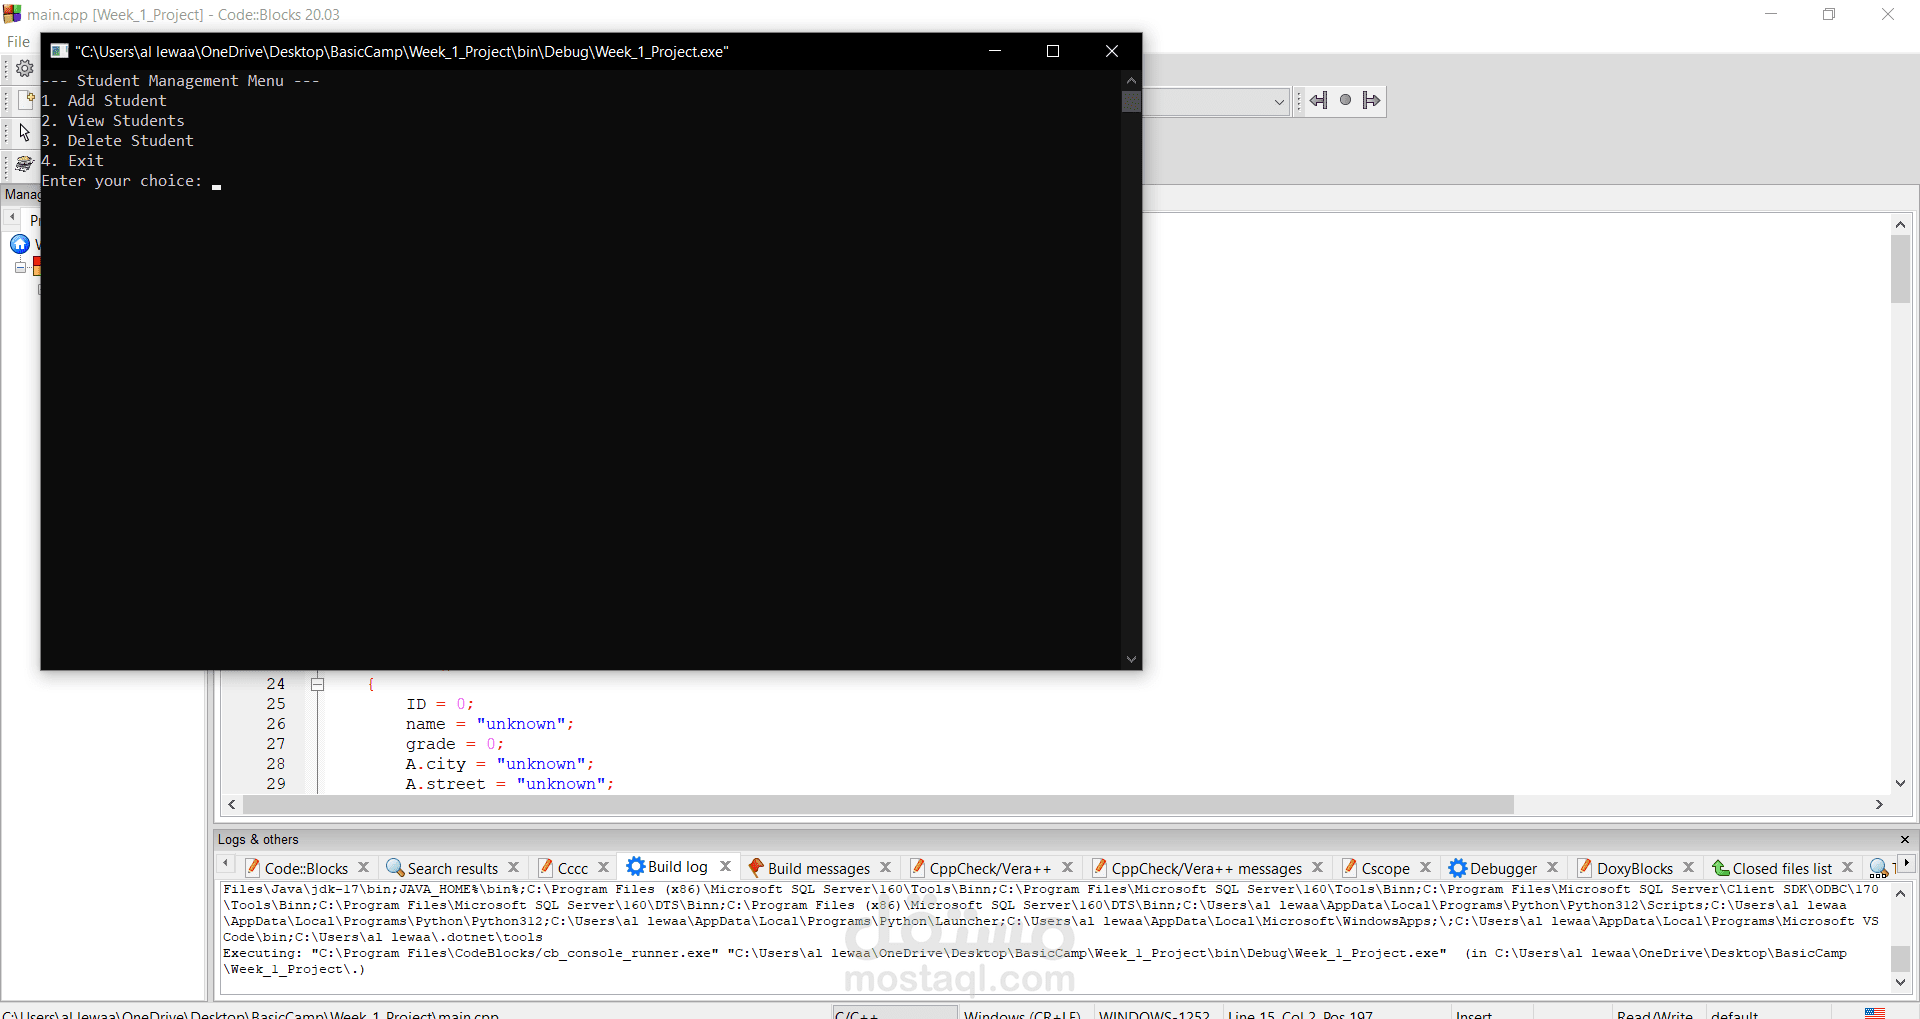Collapse the project node in Management tree
This screenshot has height=1019, width=1920.
[20, 267]
